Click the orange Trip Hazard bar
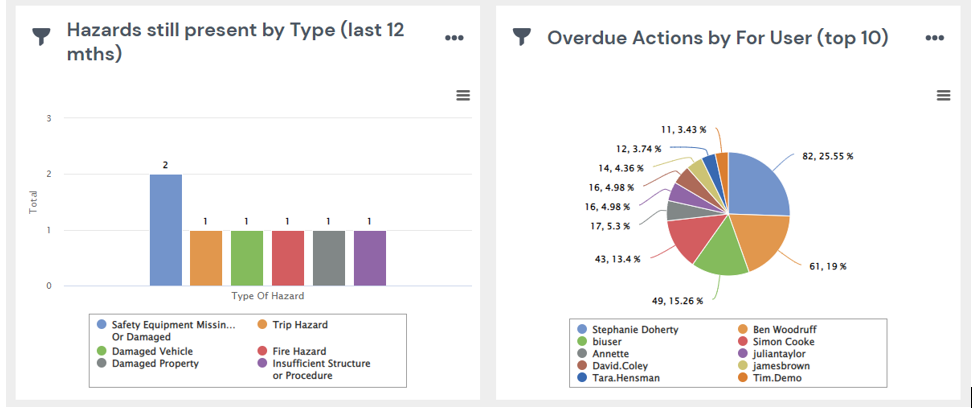Image resolution: width=974 pixels, height=411 pixels. pyautogui.click(x=206, y=258)
